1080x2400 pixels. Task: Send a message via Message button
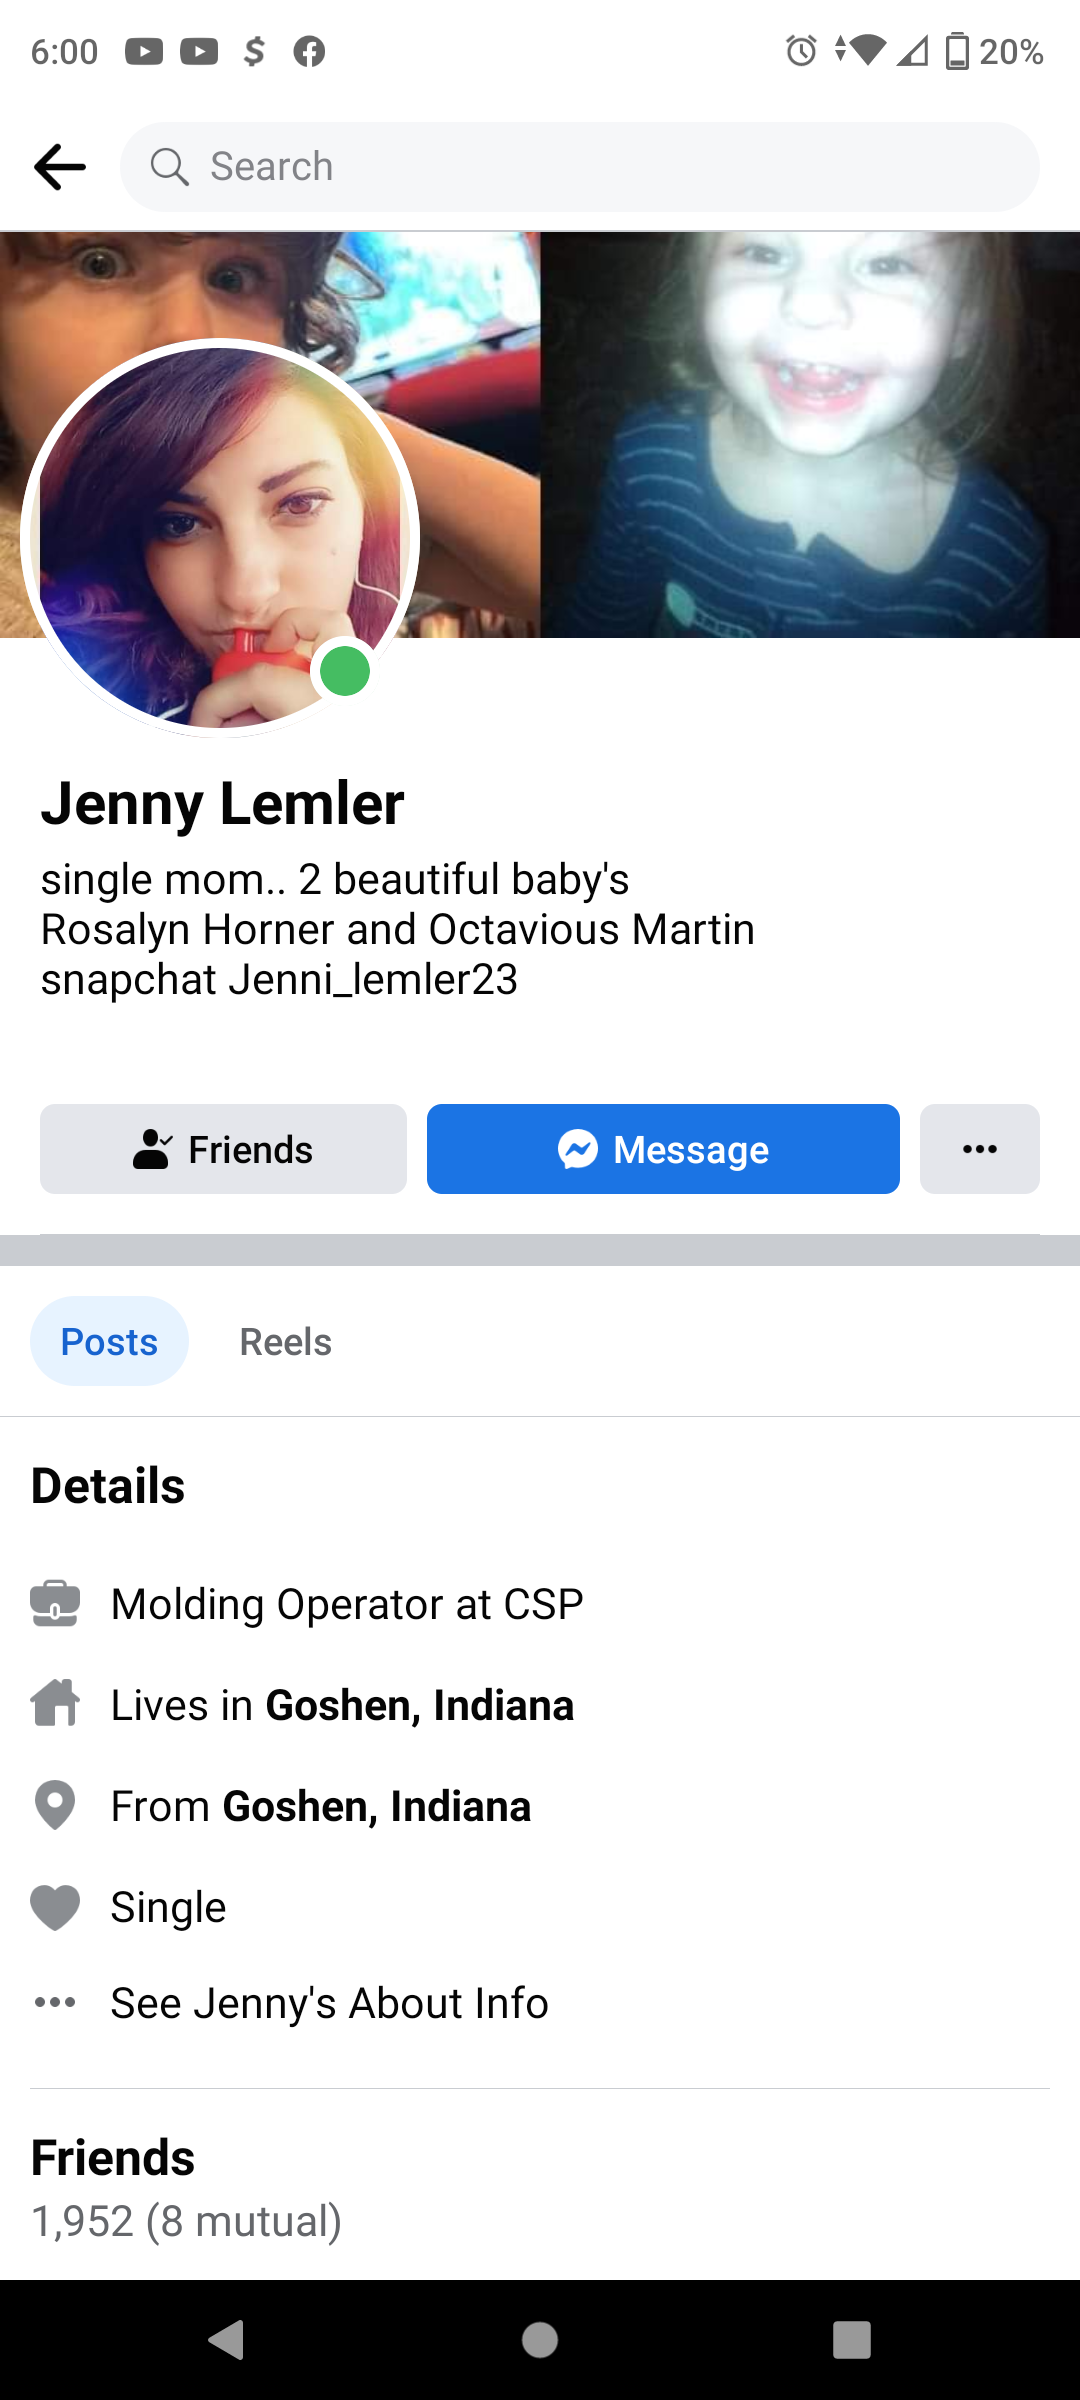coord(663,1149)
